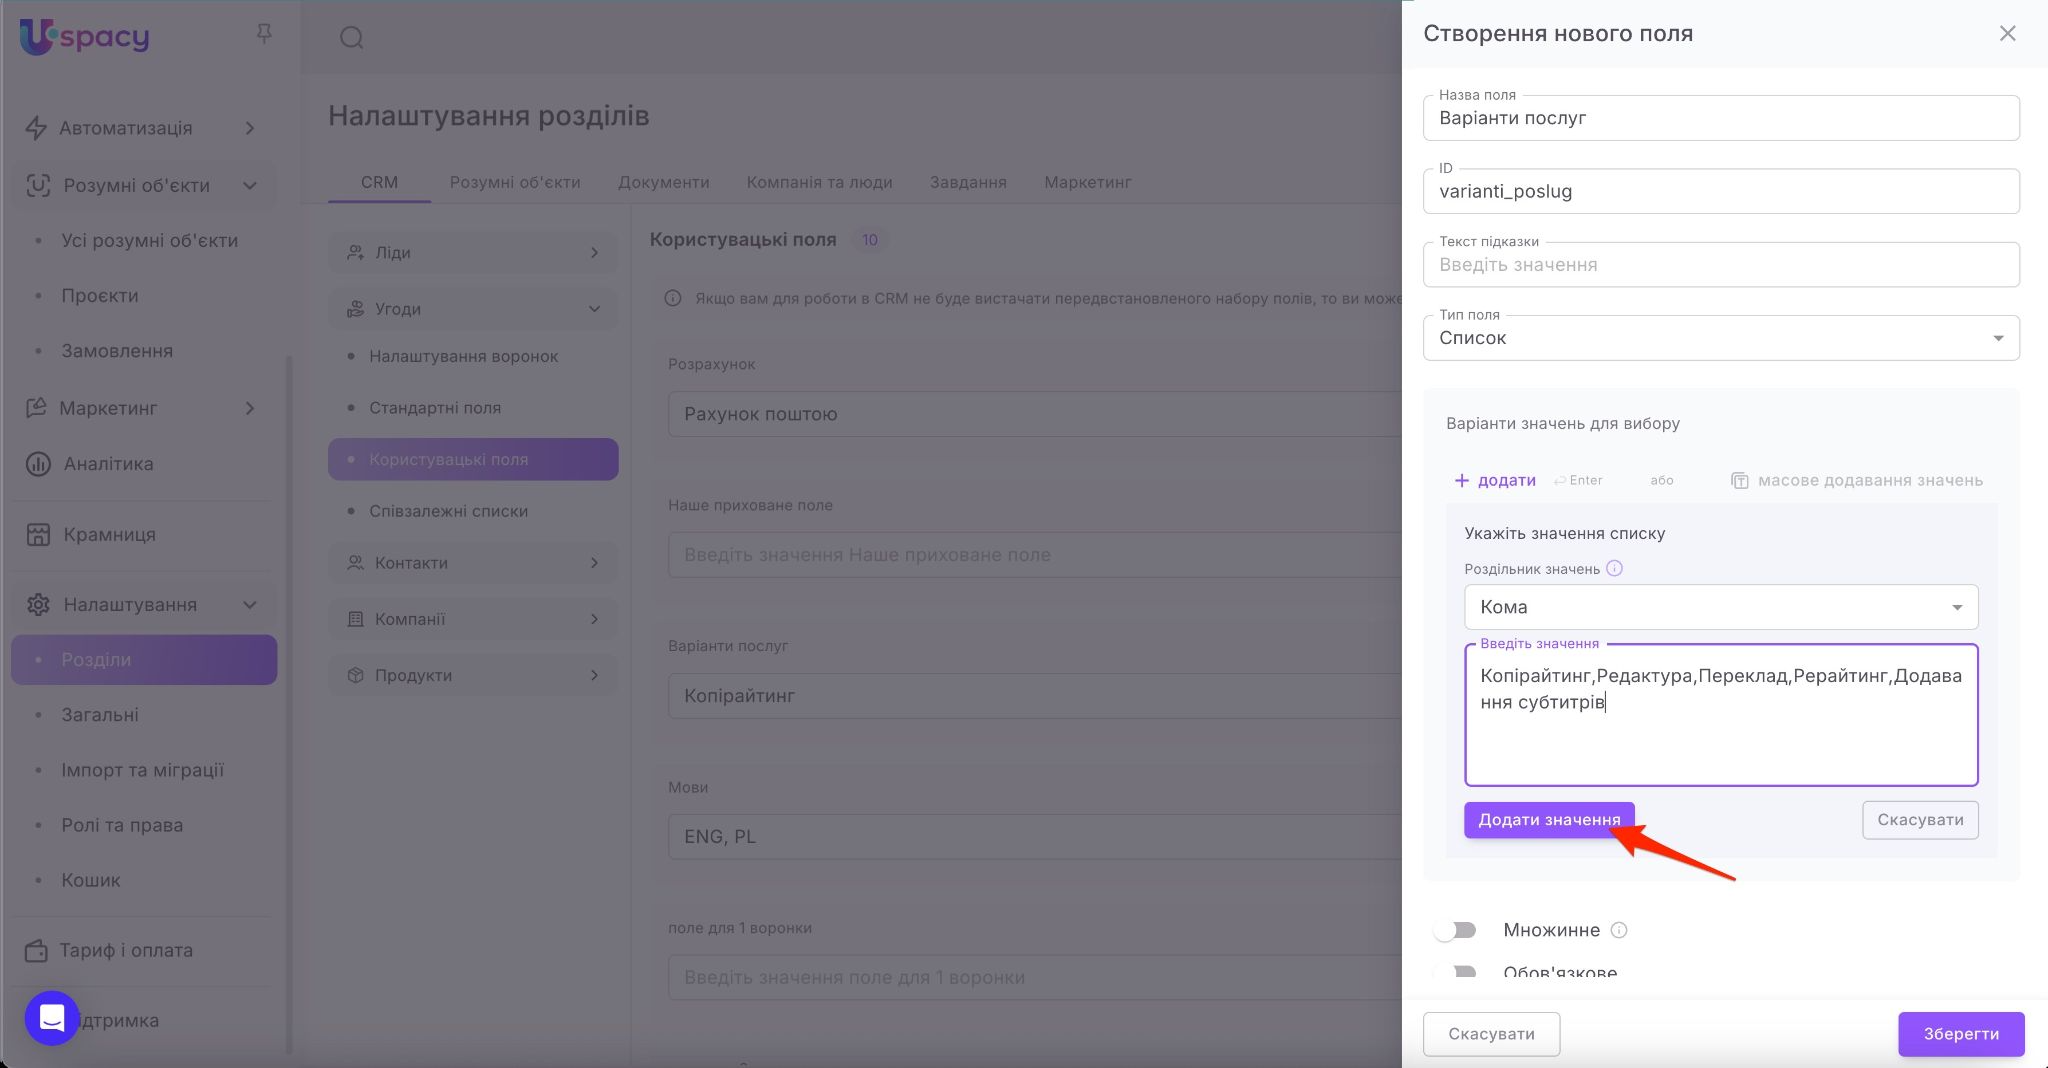Image resolution: width=2048 pixels, height=1068 pixels.
Task: Click the info icon beside Множинне
Action: click(x=1619, y=930)
